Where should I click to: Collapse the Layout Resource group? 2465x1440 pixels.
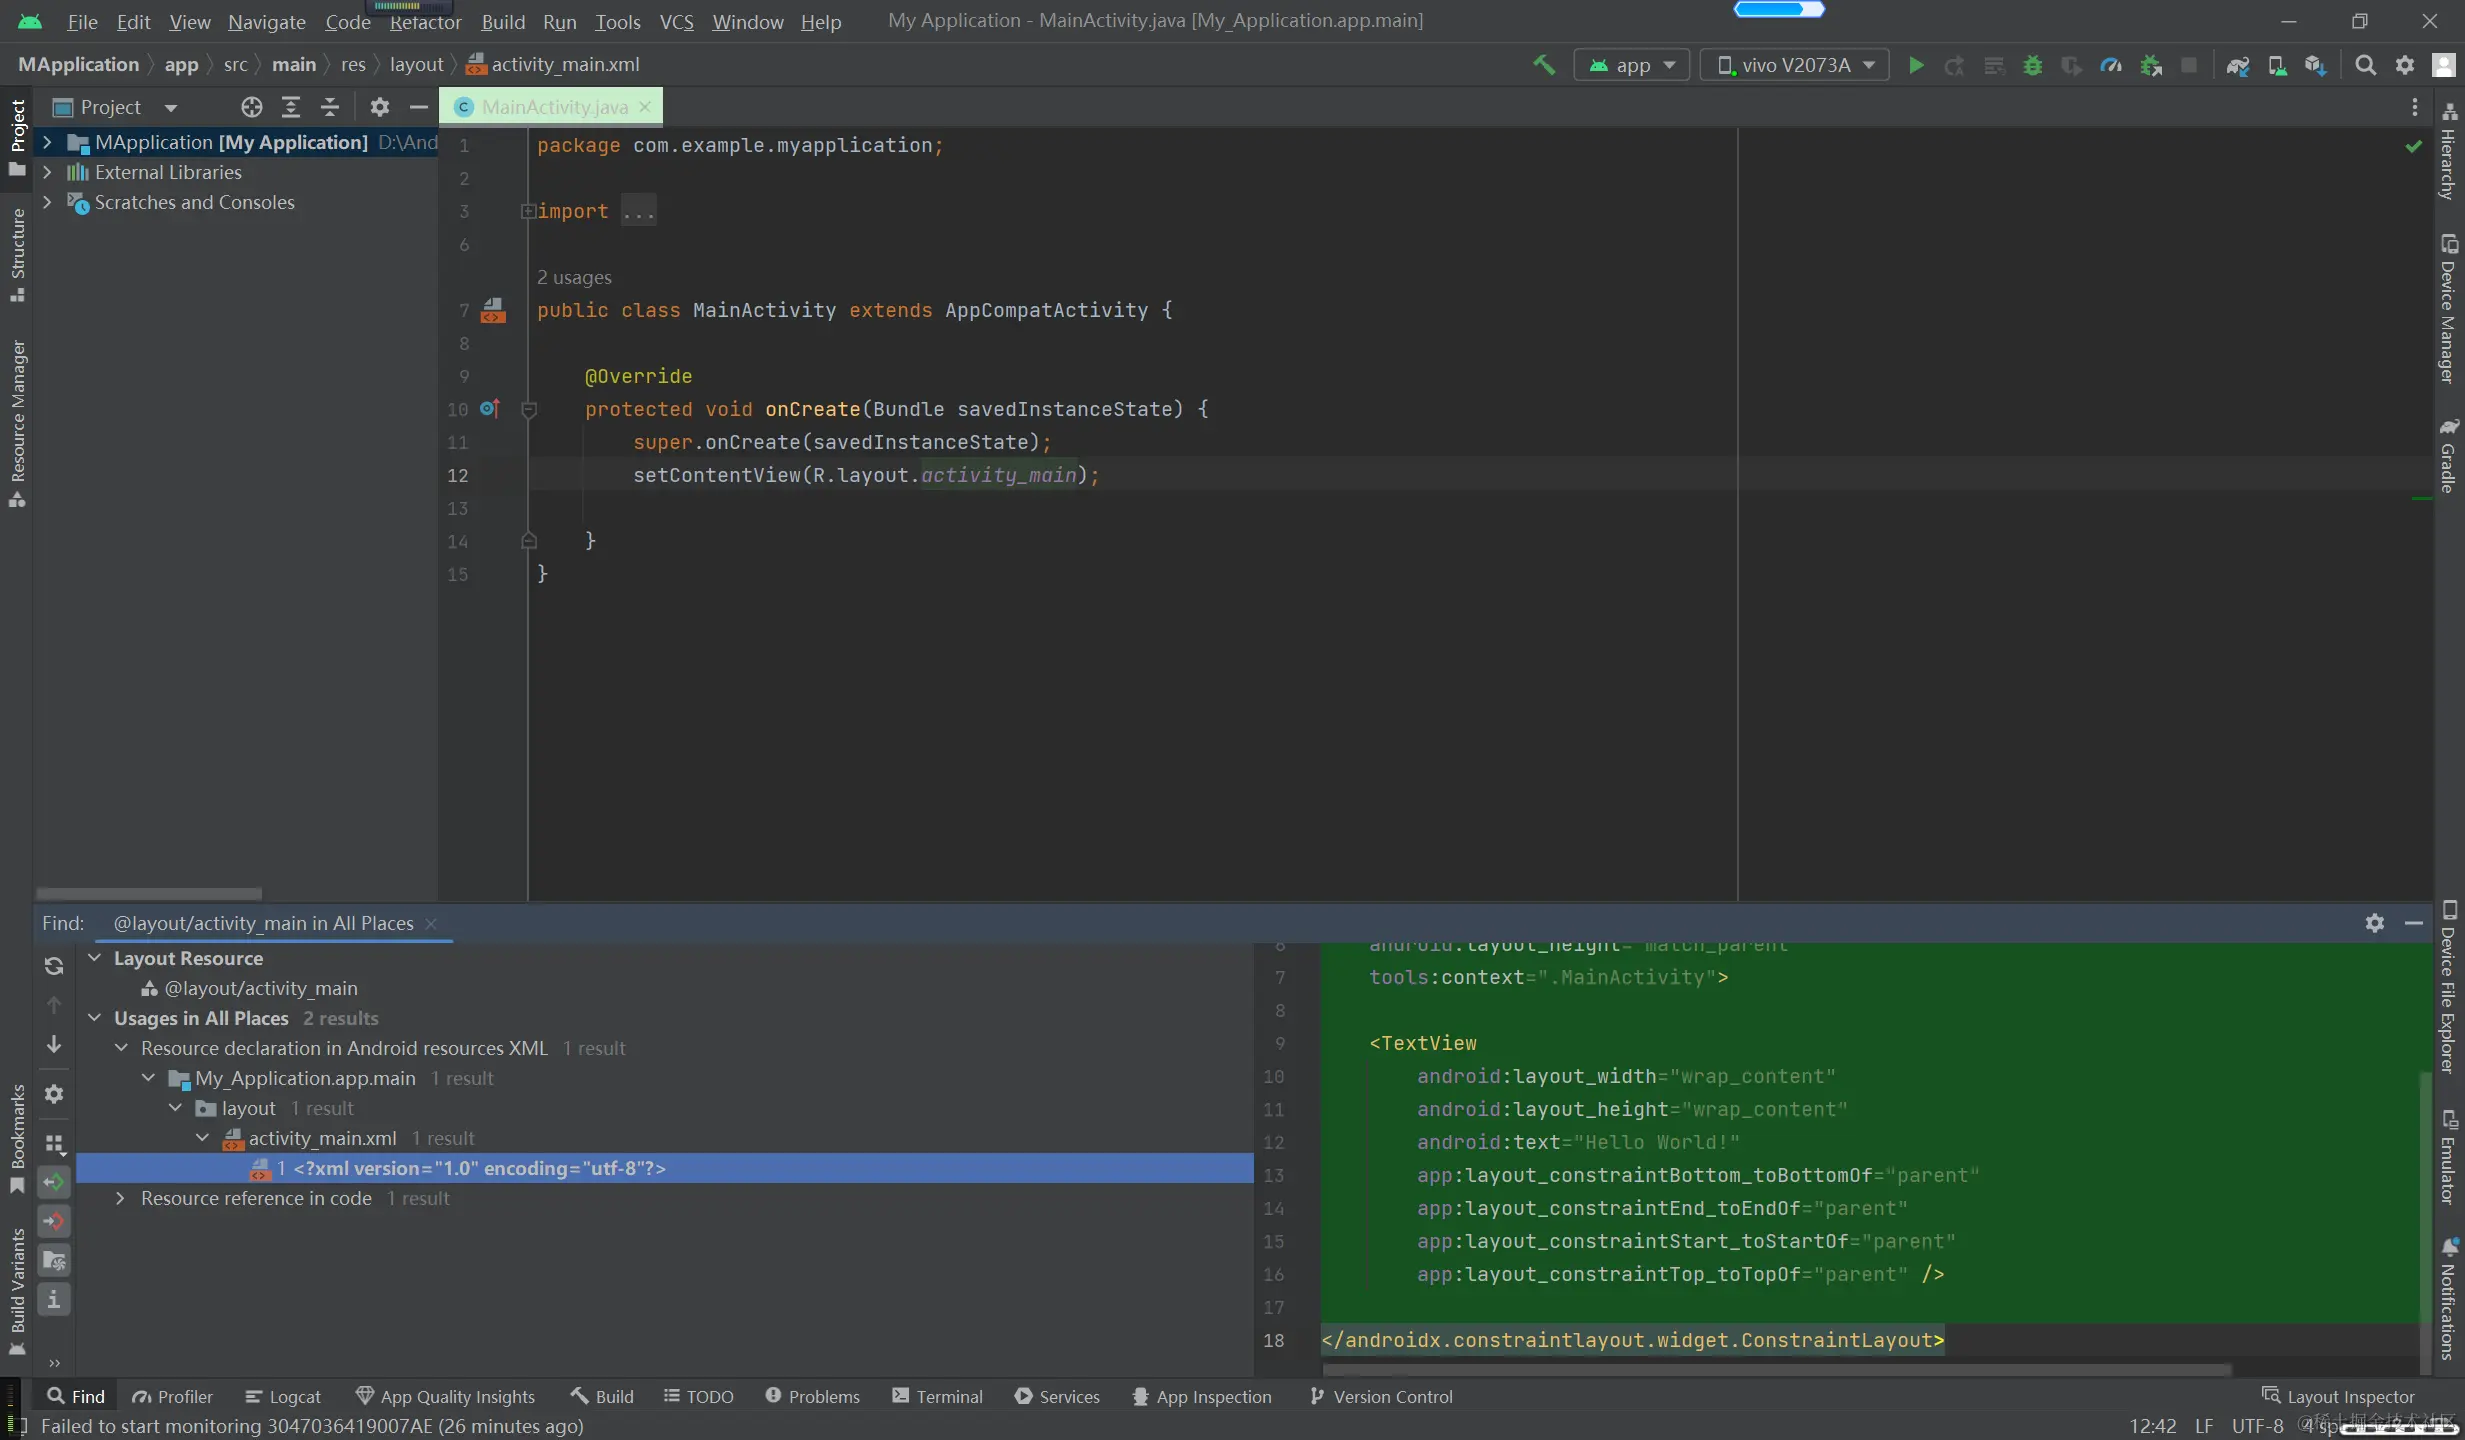click(95, 958)
